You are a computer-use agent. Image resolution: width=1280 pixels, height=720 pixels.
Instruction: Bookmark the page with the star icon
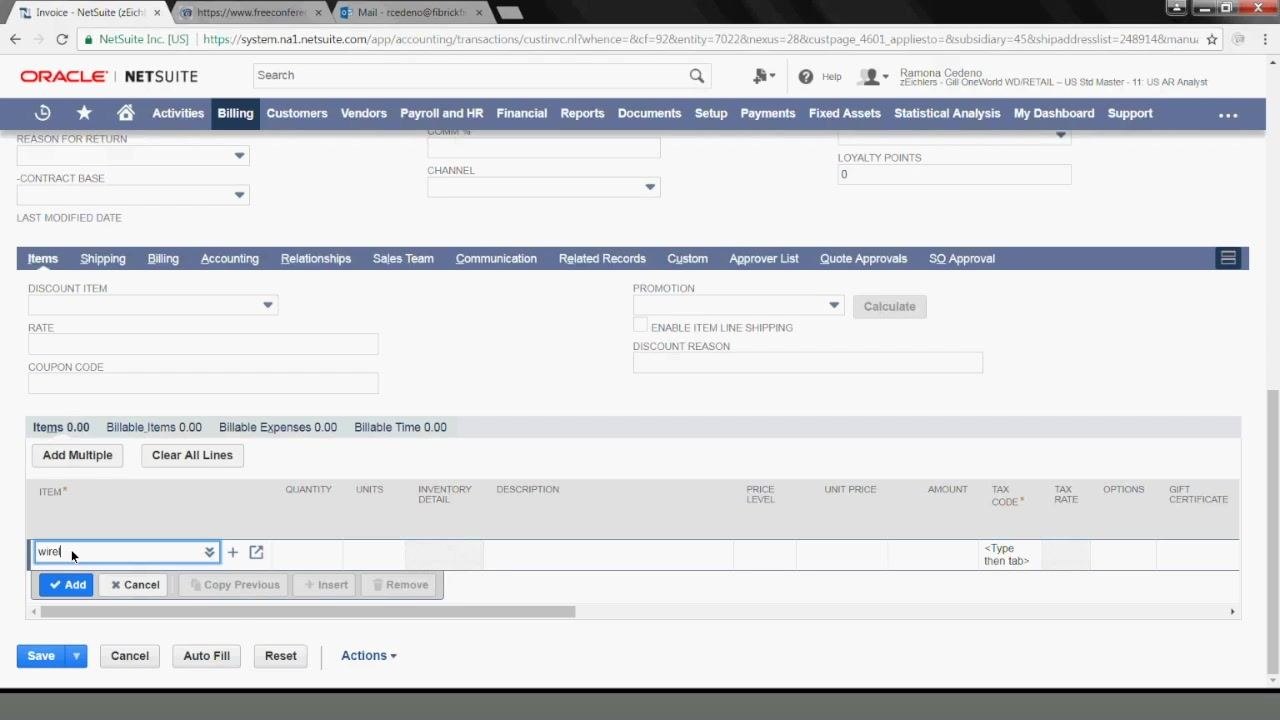click(1212, 39)
